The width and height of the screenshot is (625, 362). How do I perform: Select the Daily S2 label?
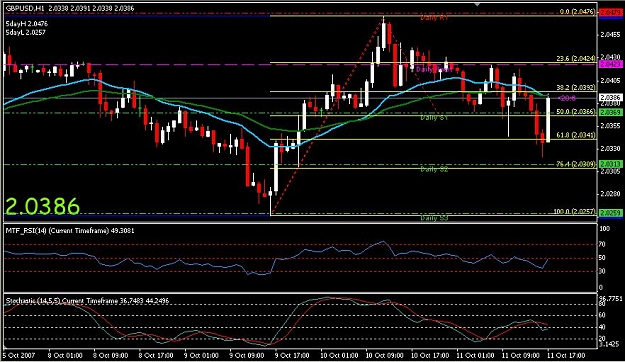[x=434, y=169]
